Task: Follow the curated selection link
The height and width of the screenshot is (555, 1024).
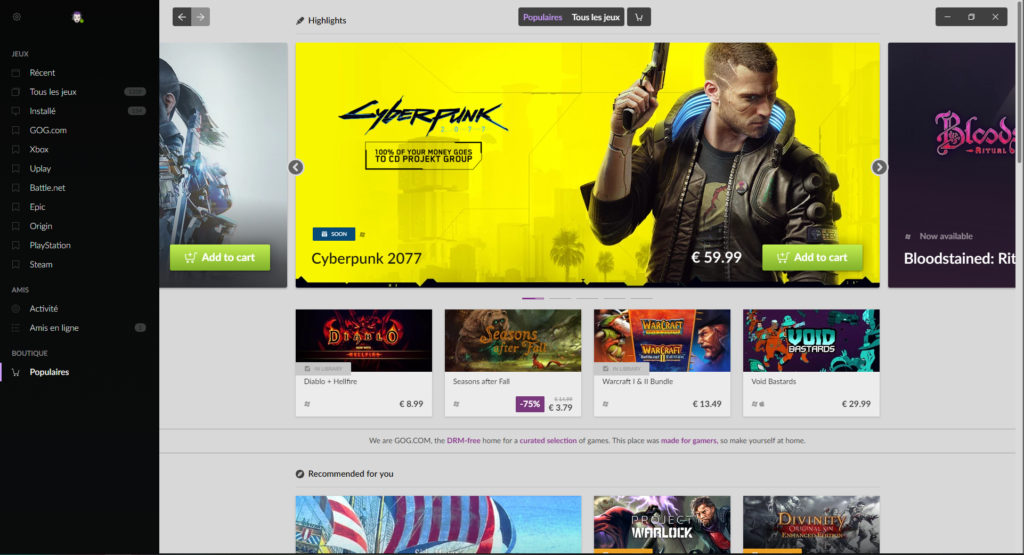Action: pyautogui.click(x=548, y=441)
